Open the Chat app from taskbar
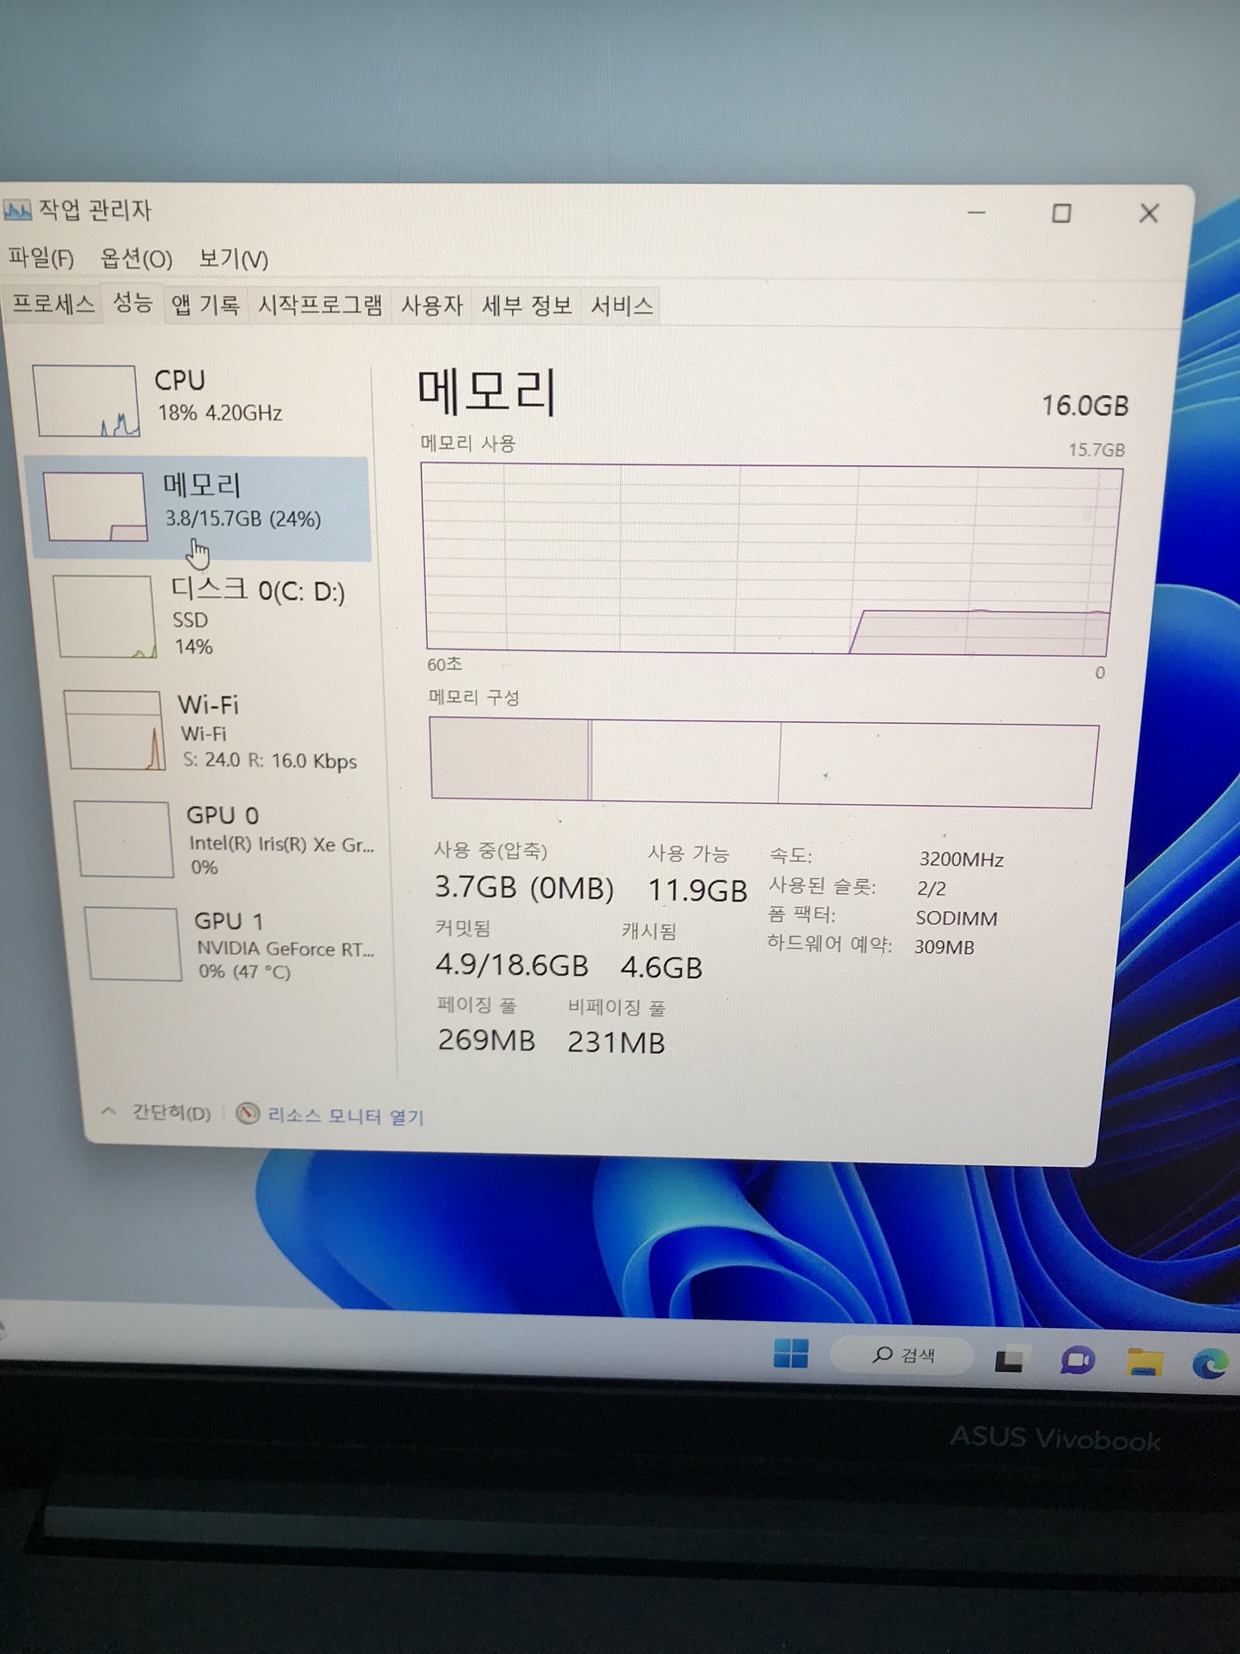Image resolution: width=1240 pixels, height=1654 pixels. point(1077,1361)
